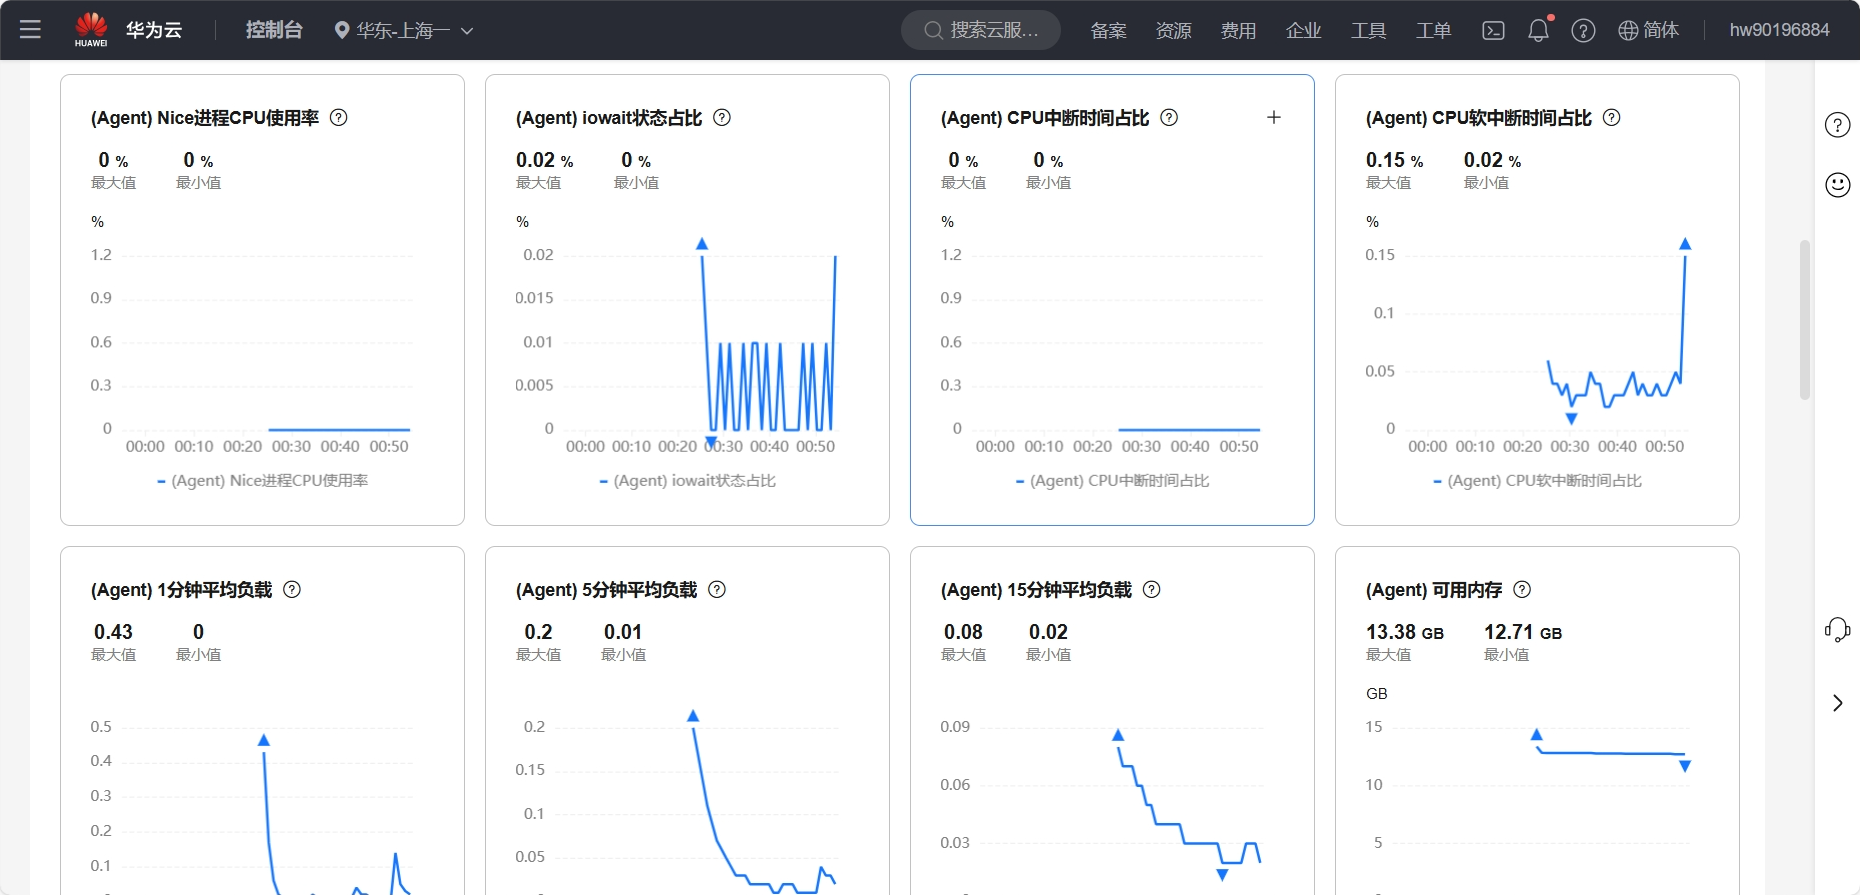Click the page vertical scrollbar
The image size is (1860, 895).
click(1805, 320)
